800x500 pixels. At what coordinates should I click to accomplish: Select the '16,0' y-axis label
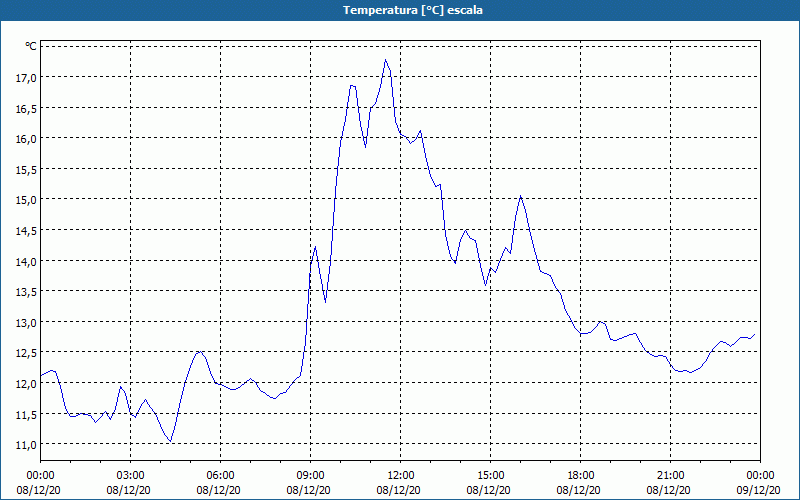click(x=27, y=139)
